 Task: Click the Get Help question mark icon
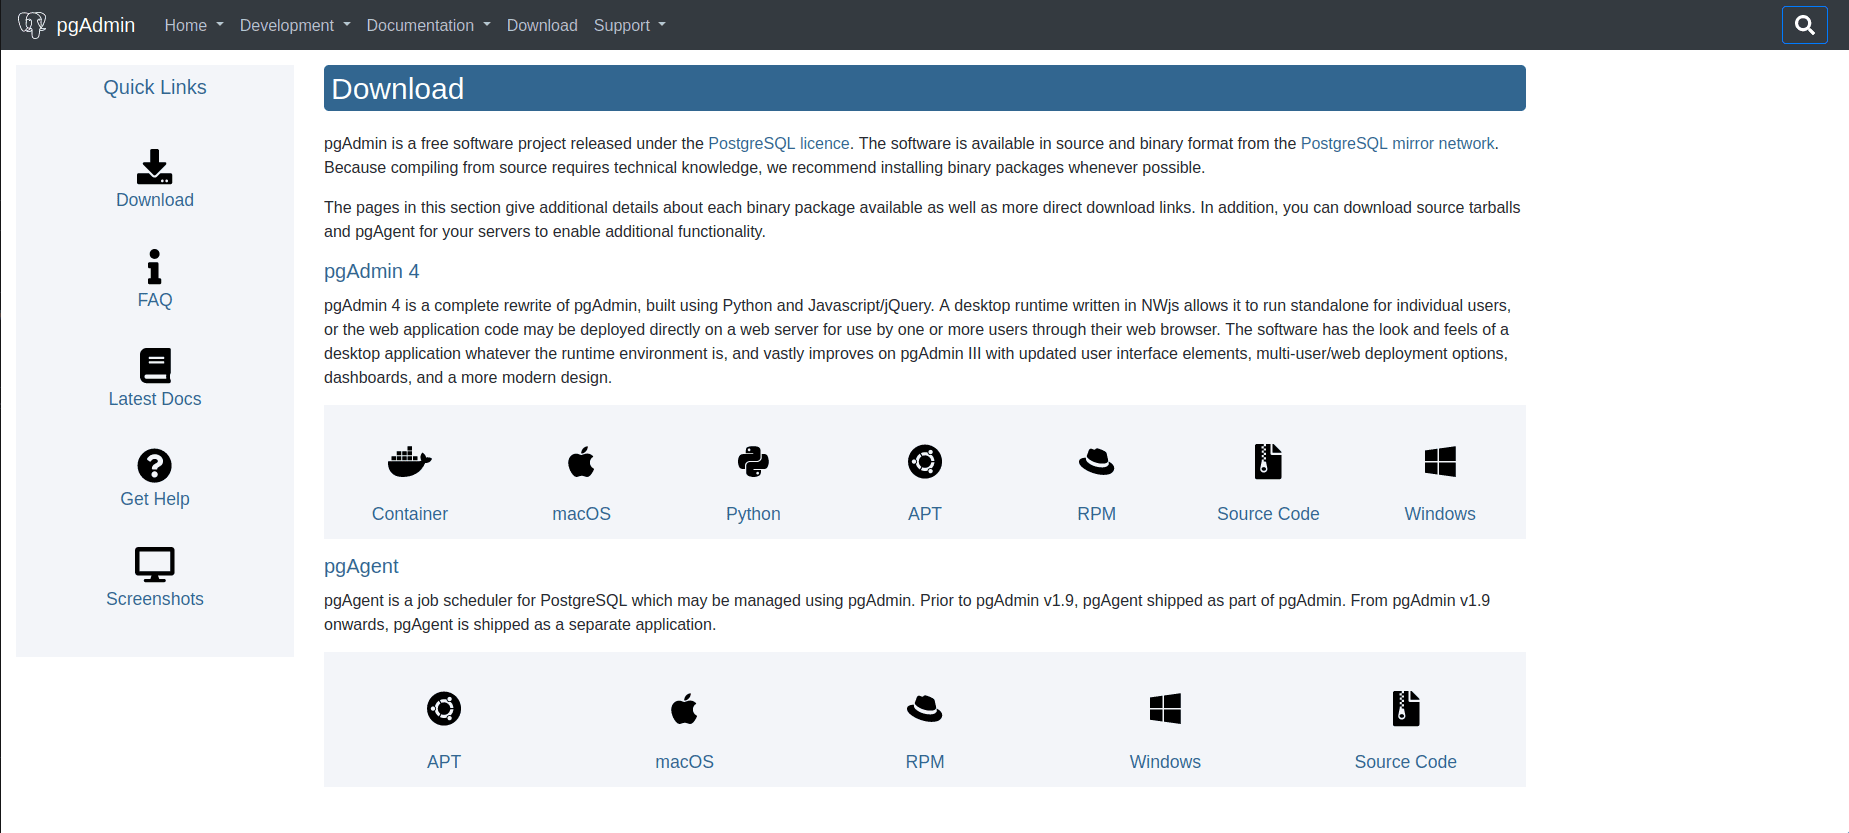[155, 465]
